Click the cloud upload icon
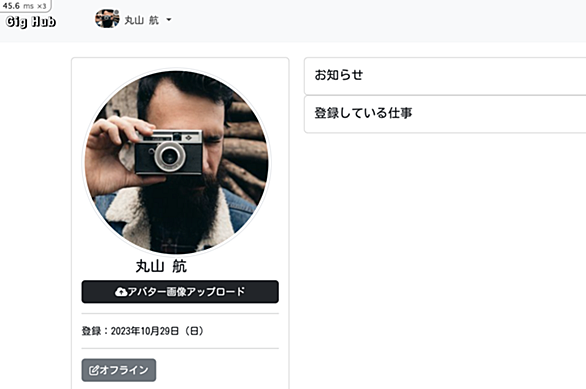 click(x=120, y=292)
